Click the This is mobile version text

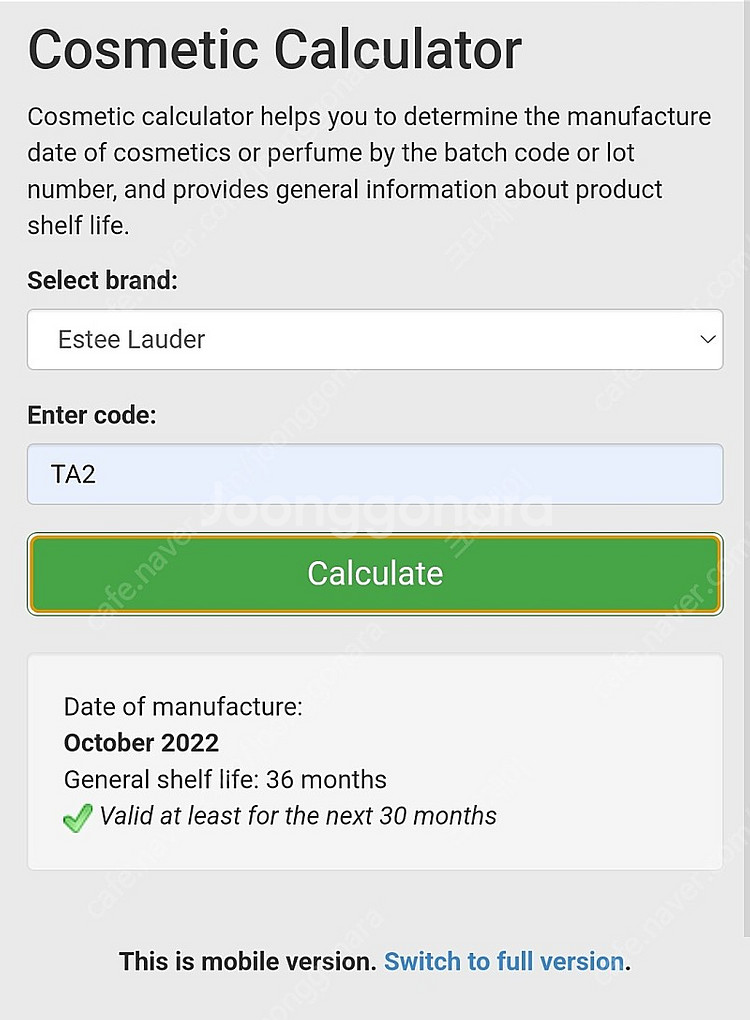[x=247, y=962]
